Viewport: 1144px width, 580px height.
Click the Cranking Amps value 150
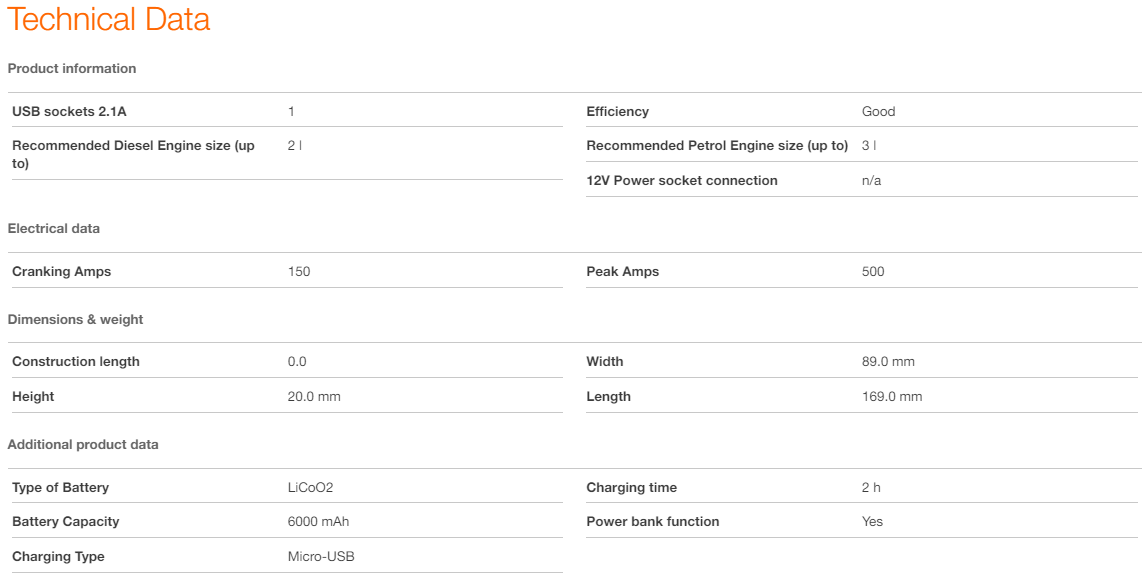click(299, 272)
